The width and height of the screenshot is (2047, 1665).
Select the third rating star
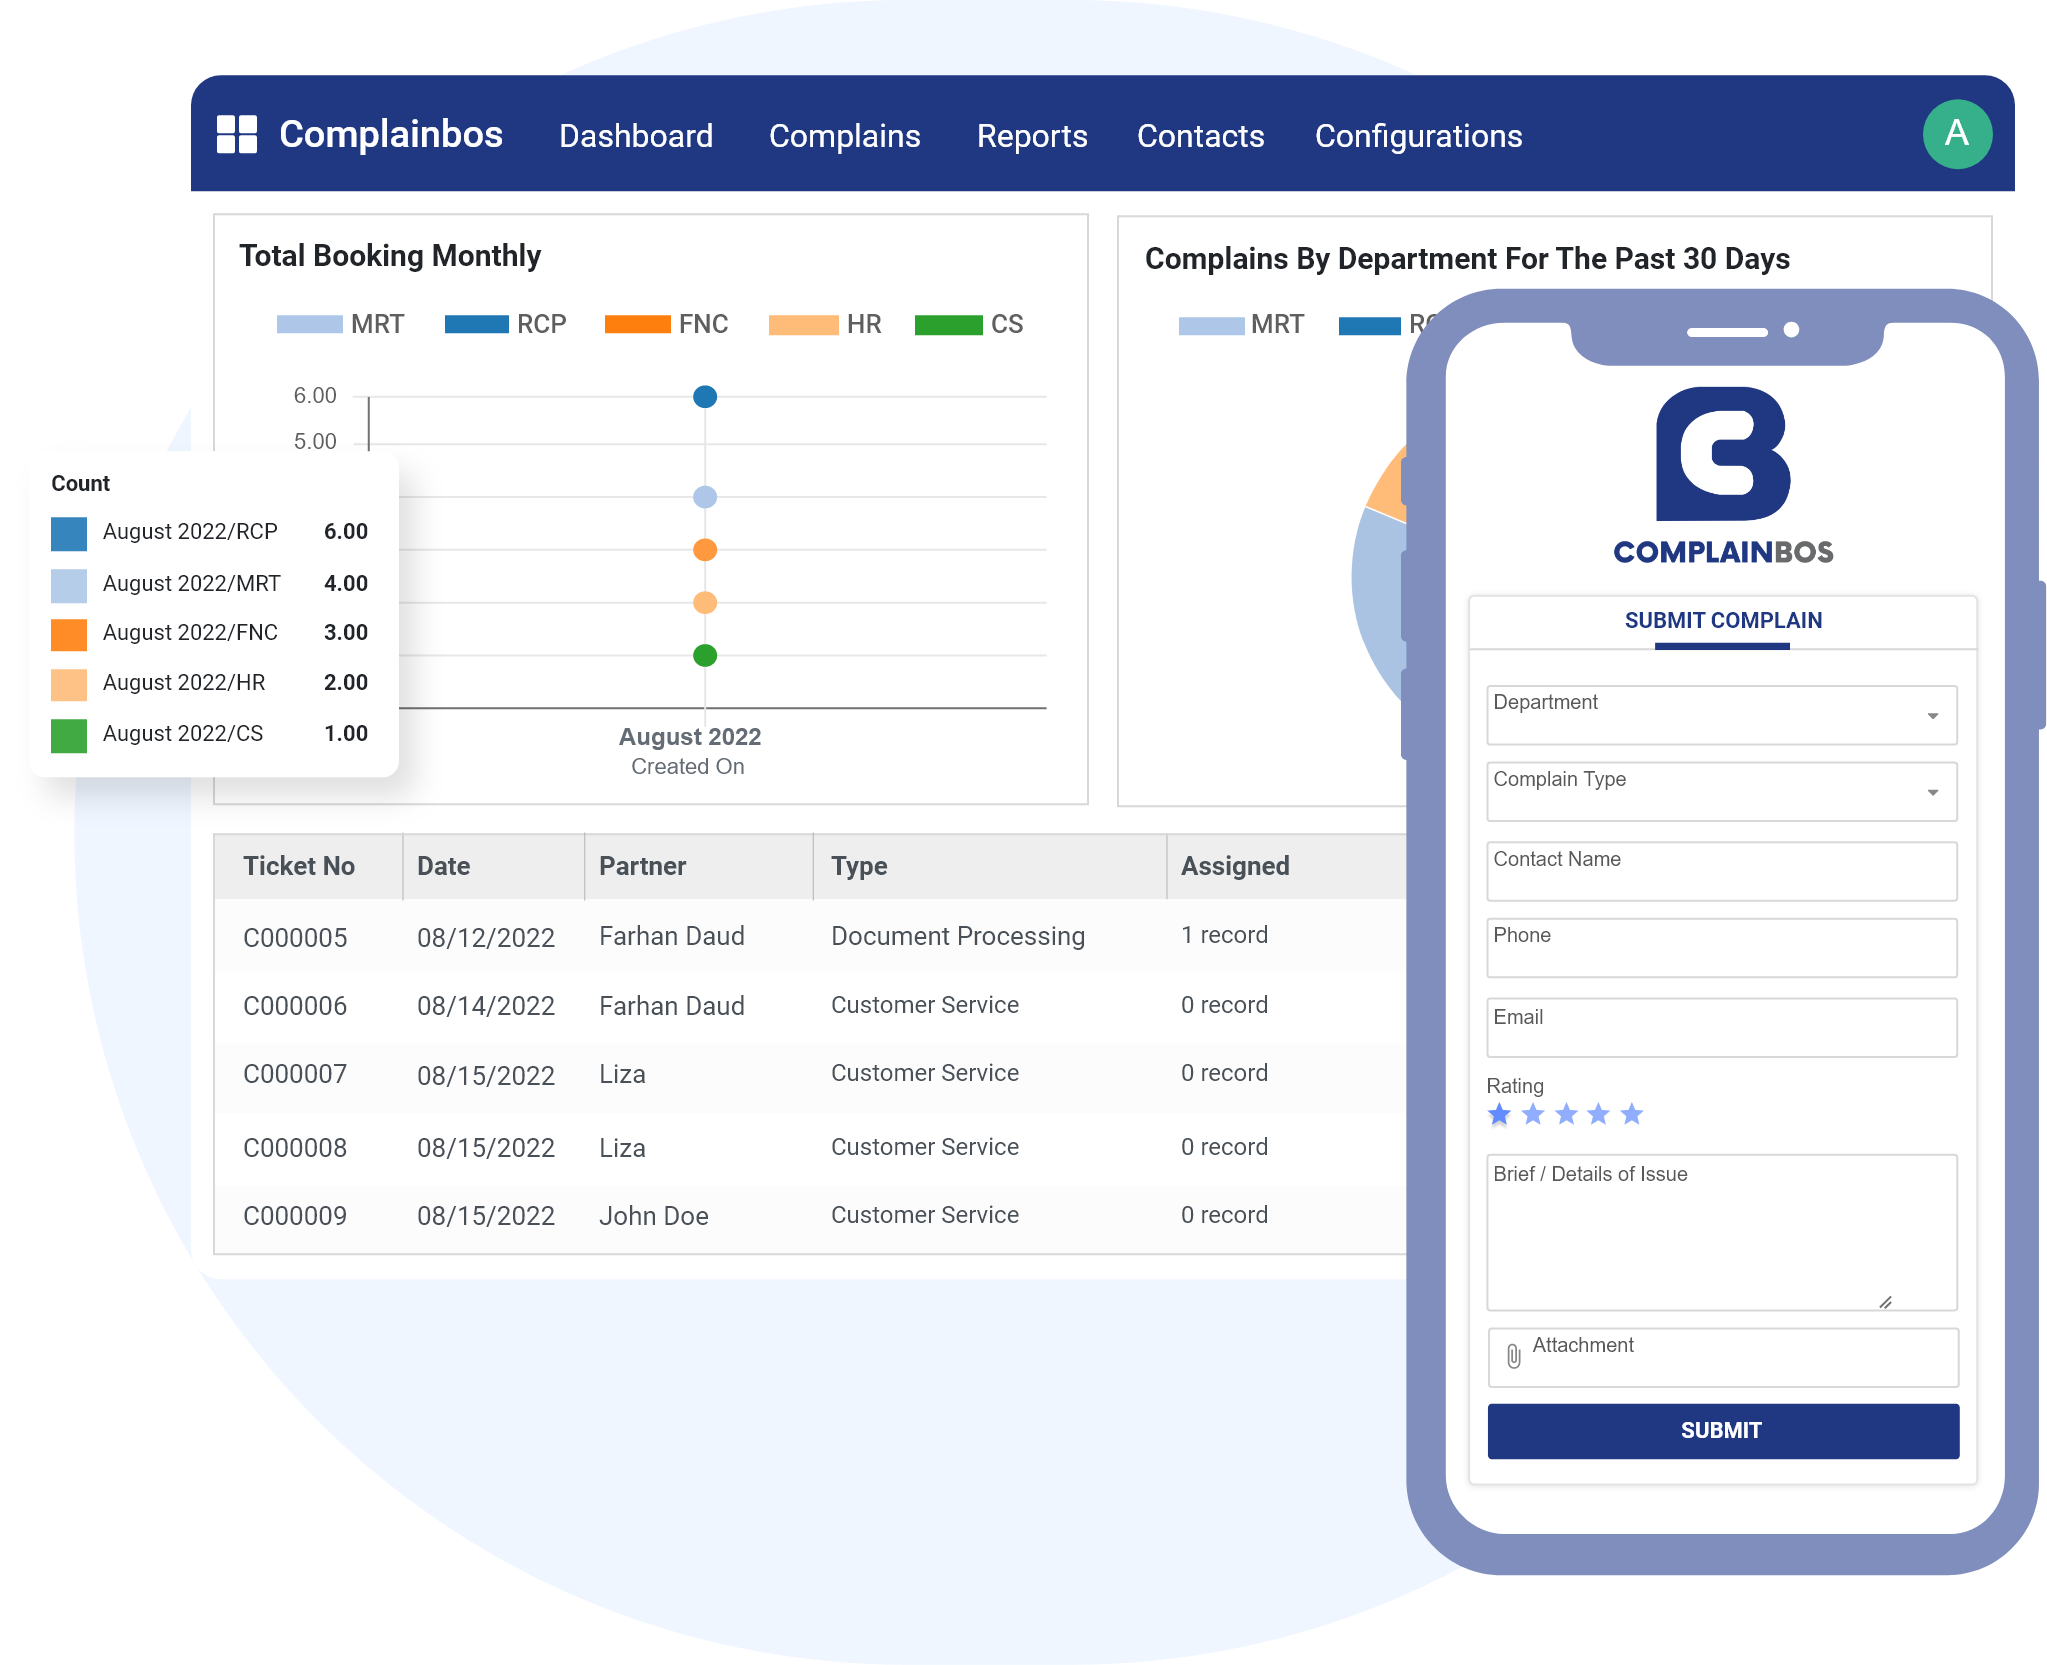(x=1566, y=1114)
